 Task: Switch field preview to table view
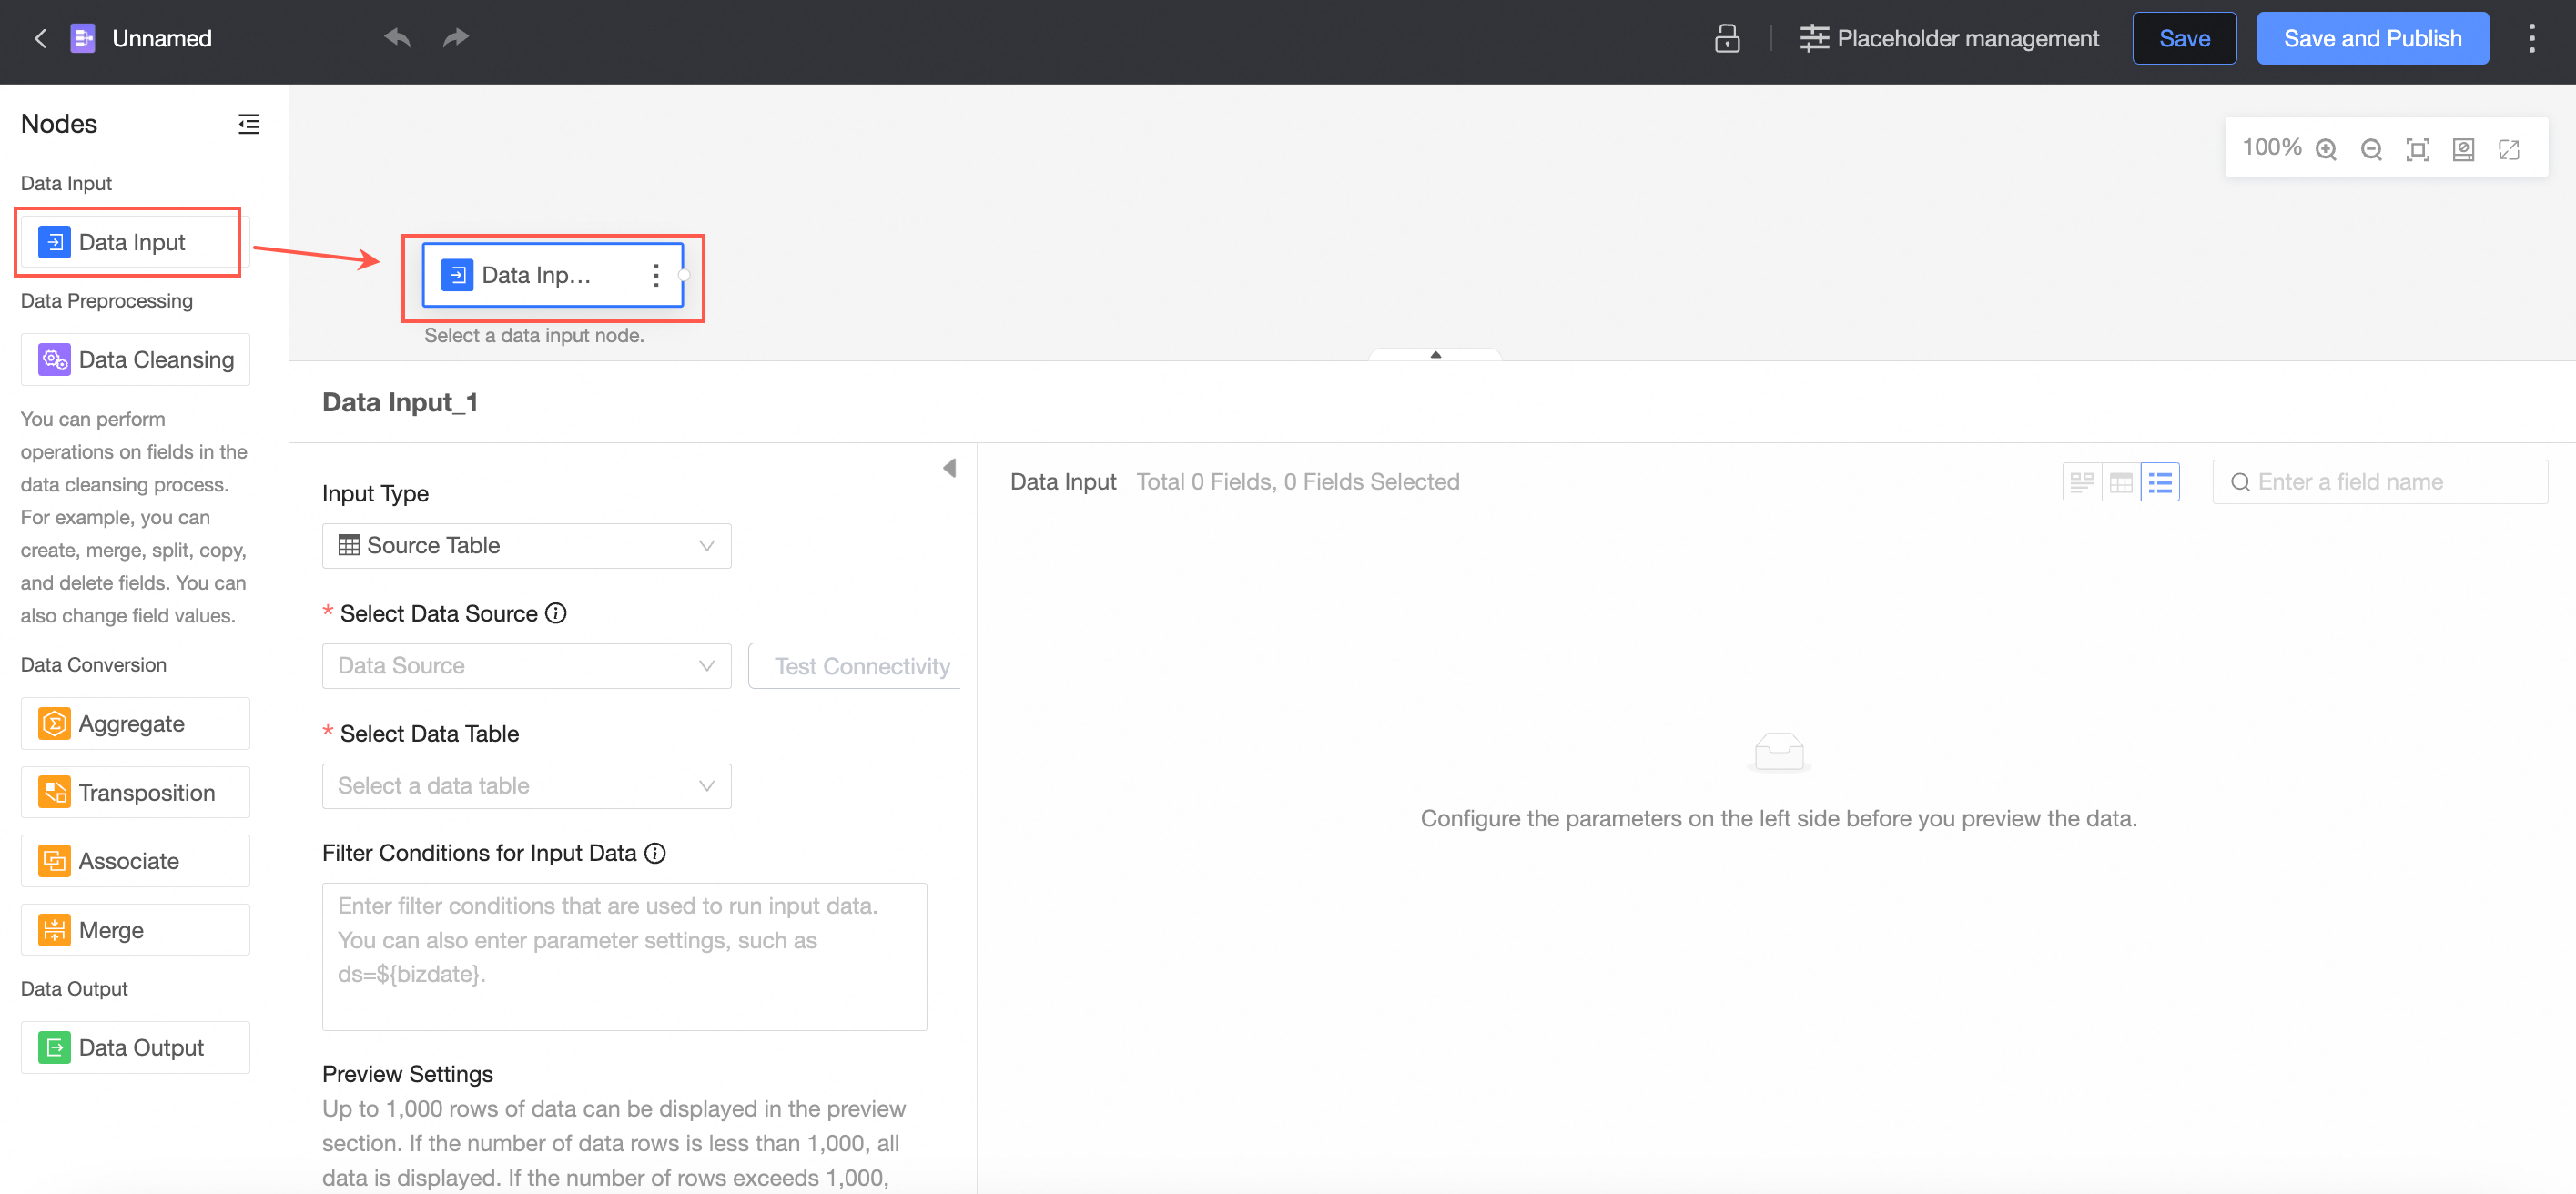[x=2120, y=482]
